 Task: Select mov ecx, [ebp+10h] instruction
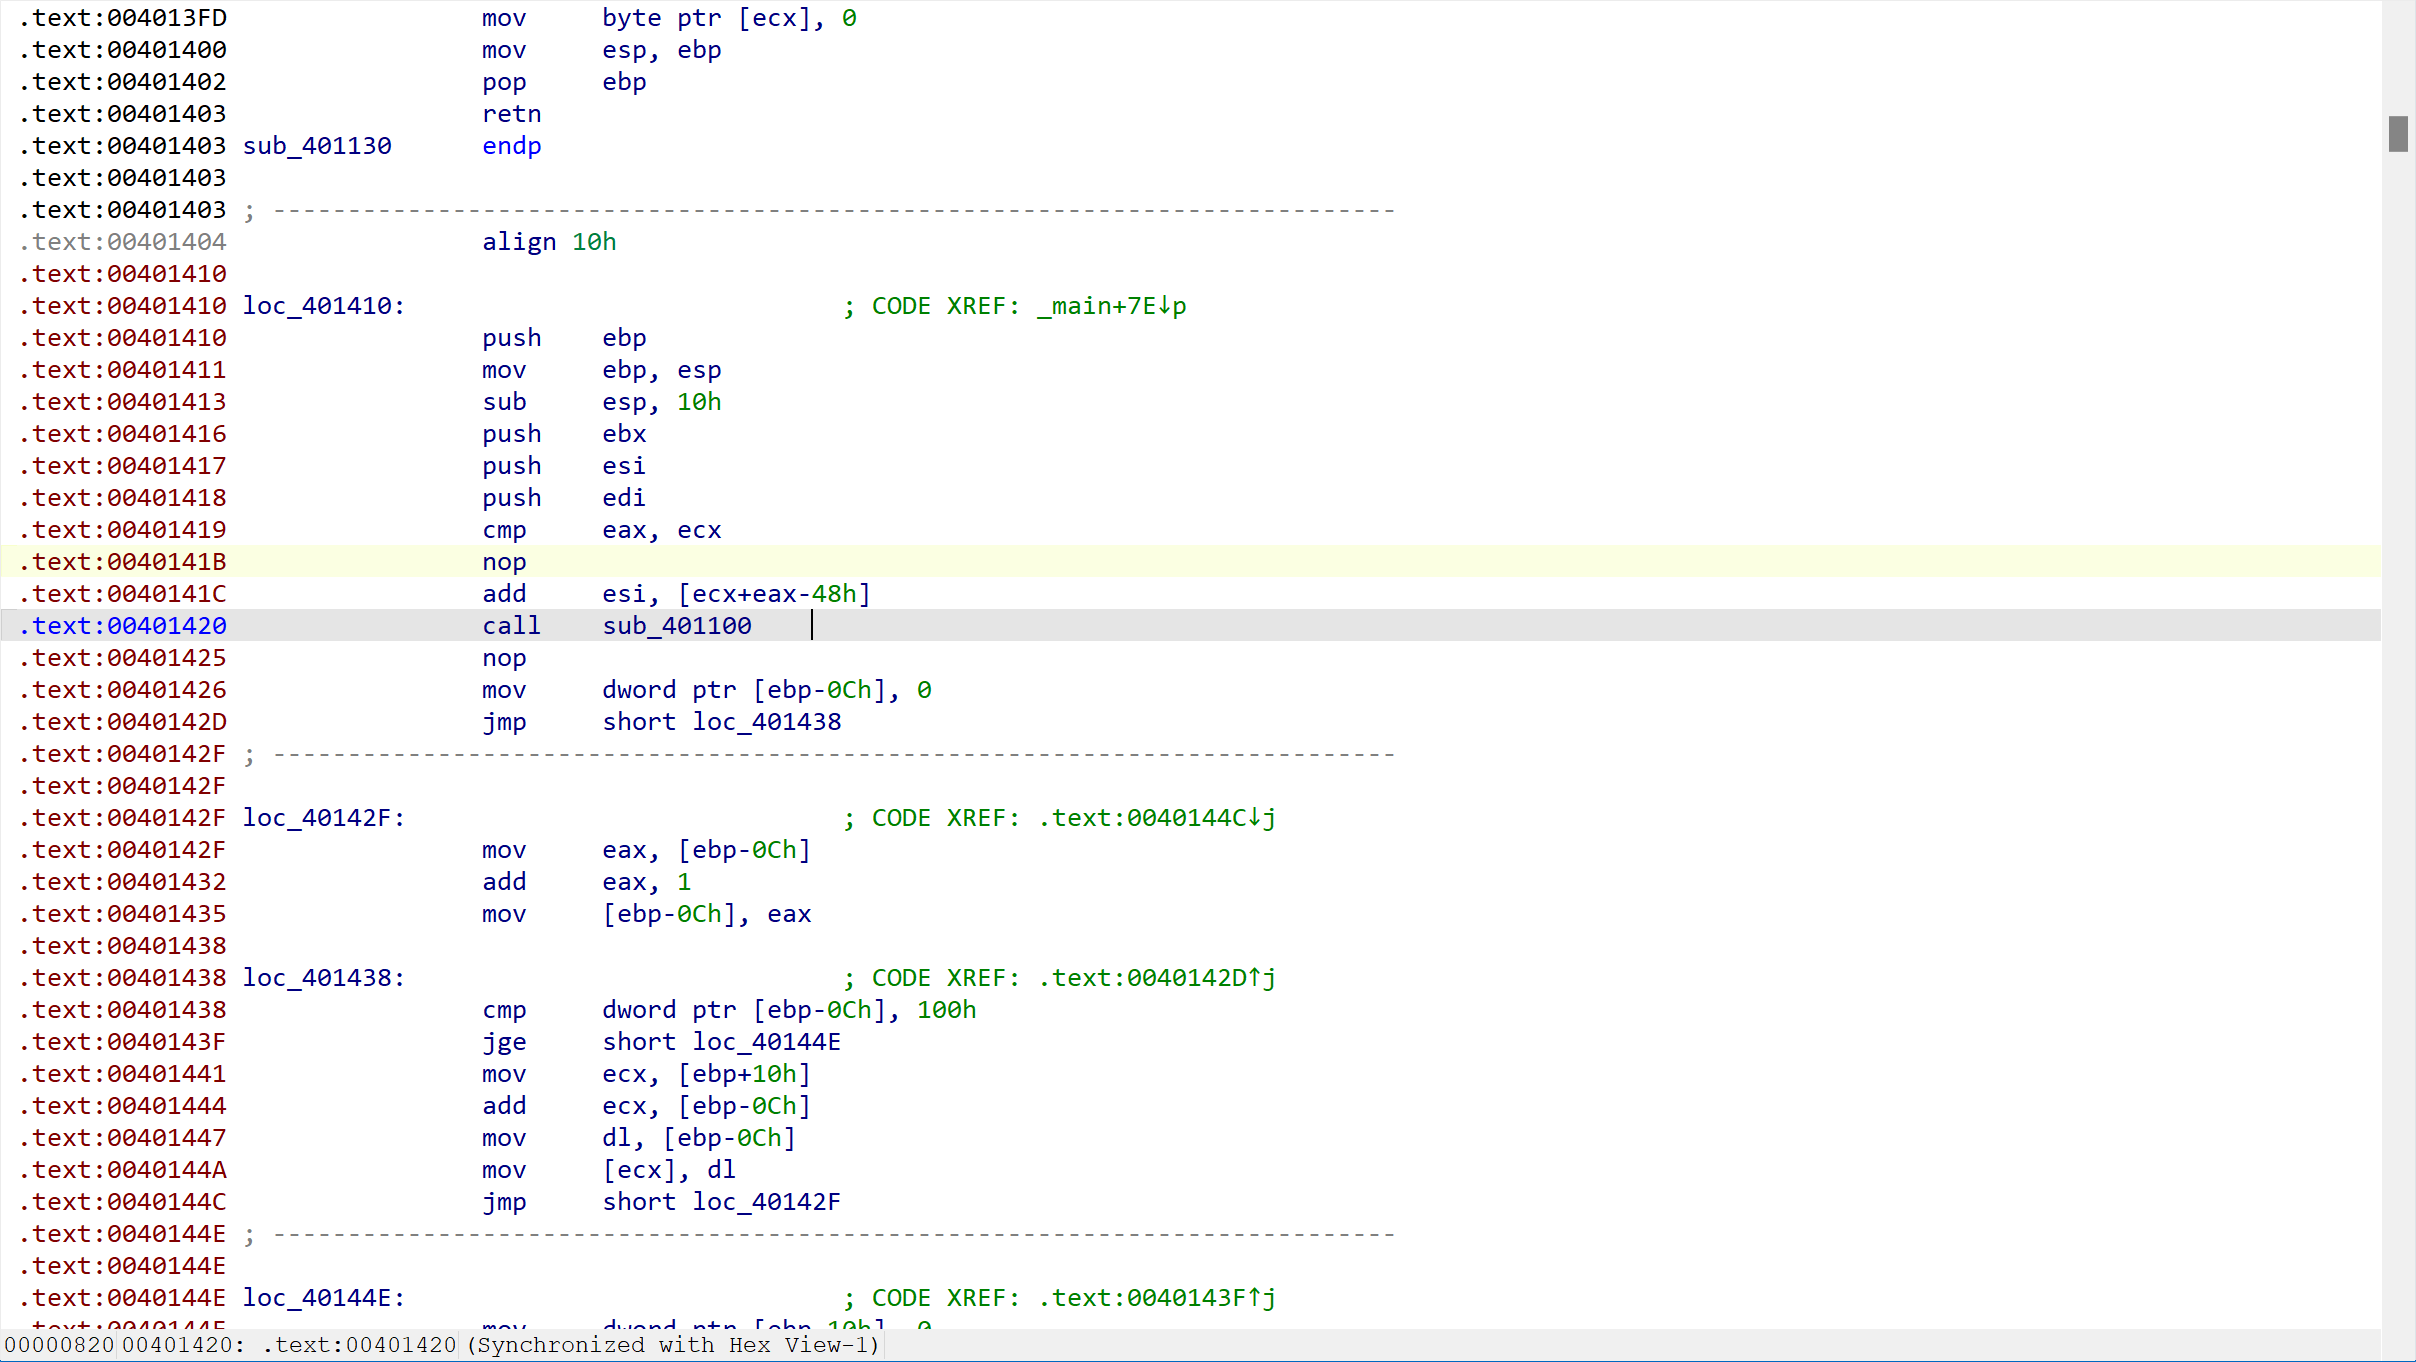pos(647,1074)
